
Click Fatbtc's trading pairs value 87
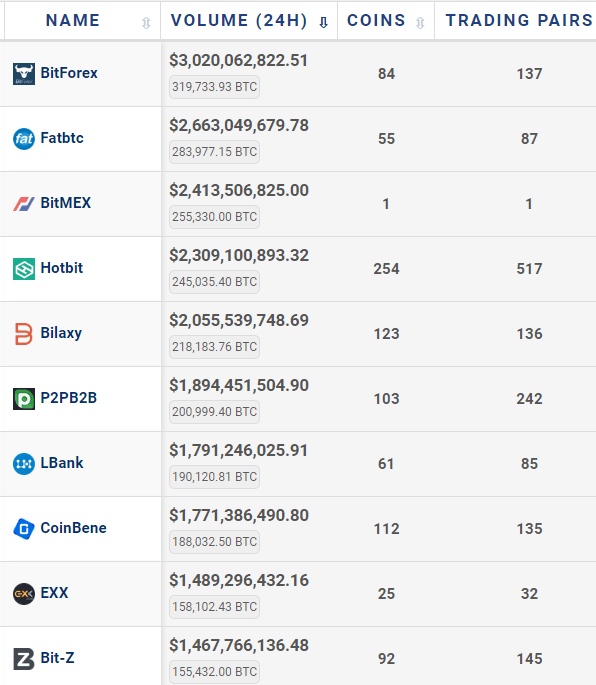529,139
